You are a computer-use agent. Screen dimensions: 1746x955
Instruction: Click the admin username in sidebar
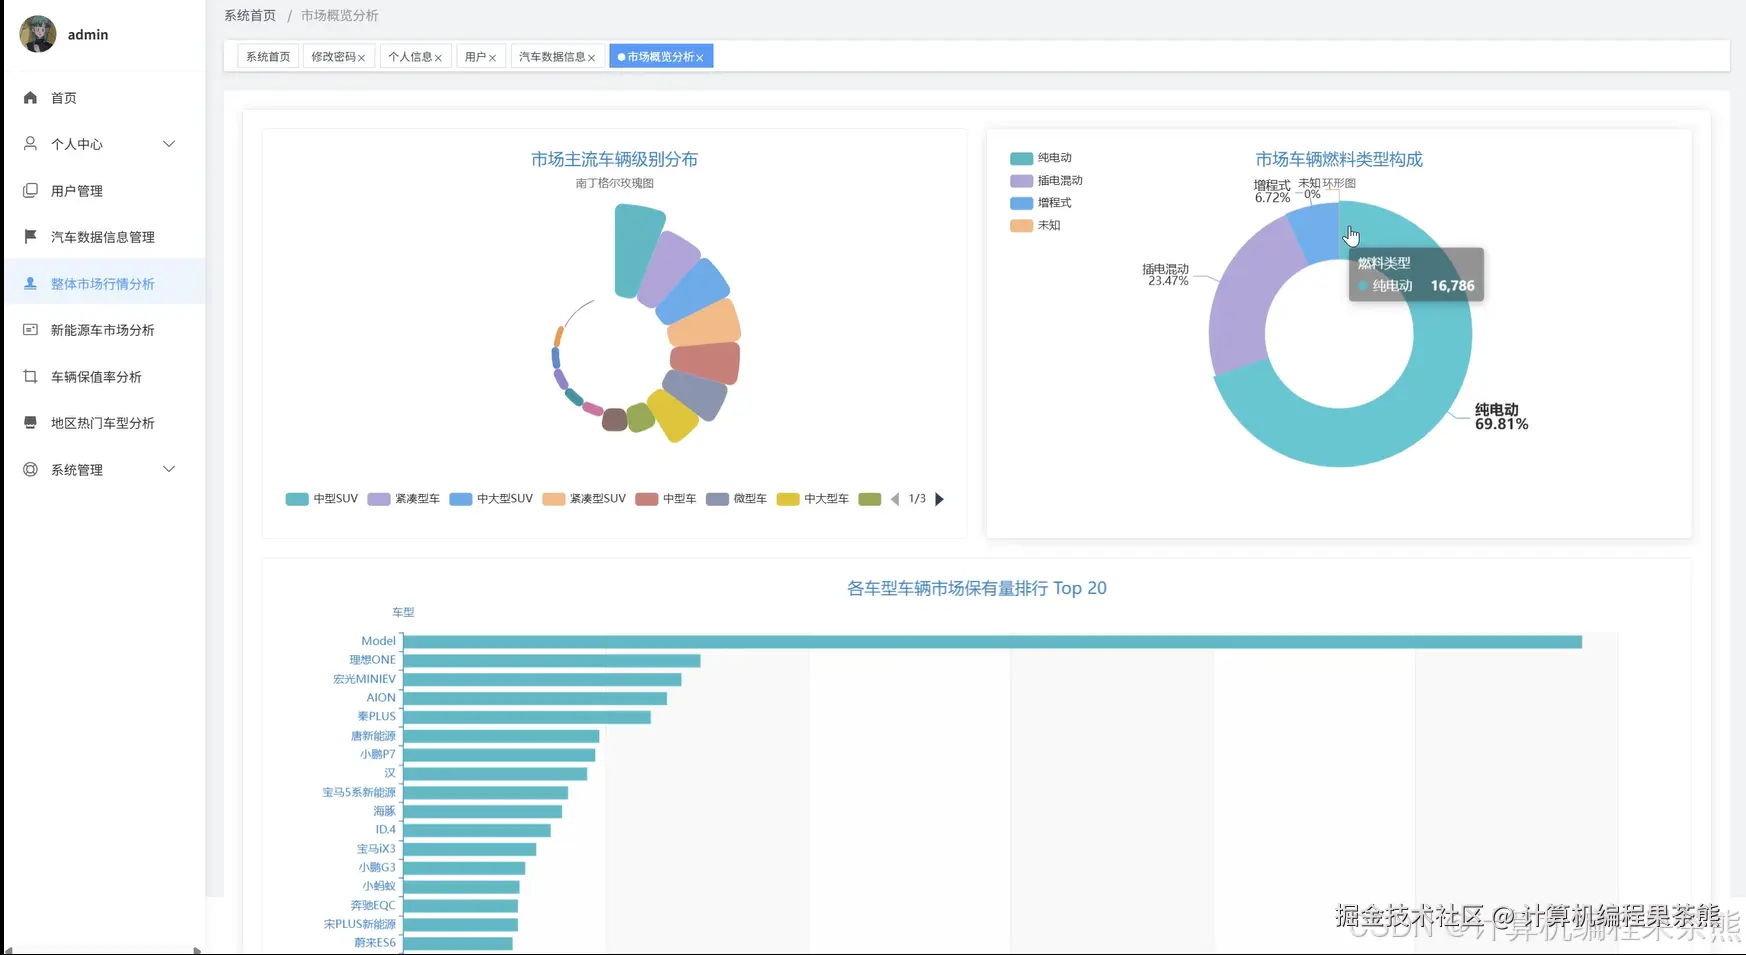(88, 34)
